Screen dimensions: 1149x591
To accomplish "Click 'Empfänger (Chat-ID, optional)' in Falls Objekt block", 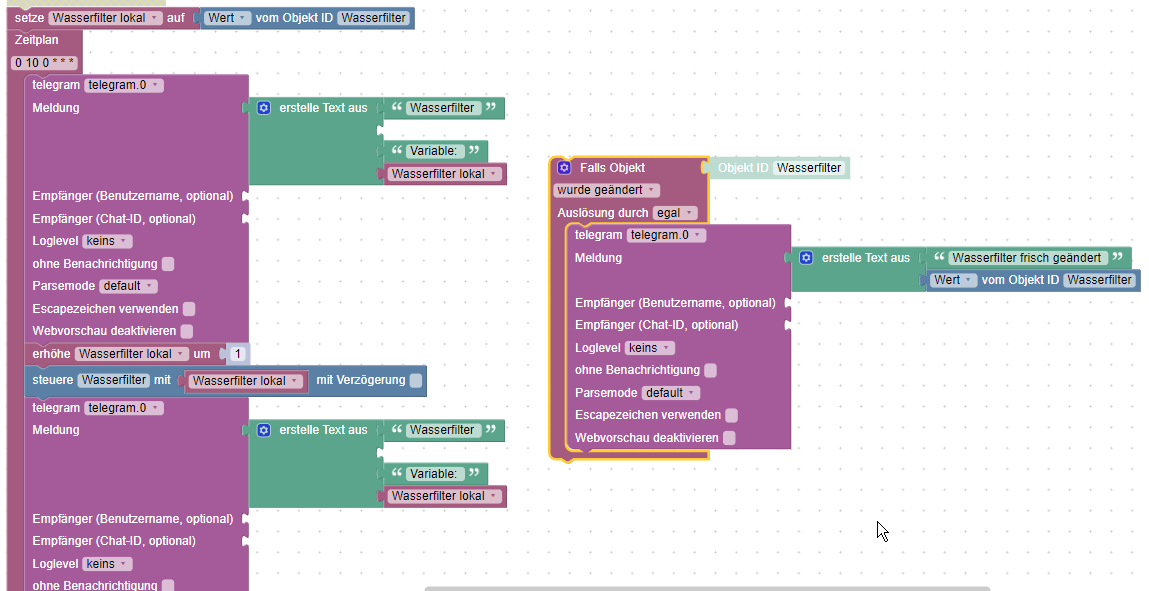I will tap(657, 325).
